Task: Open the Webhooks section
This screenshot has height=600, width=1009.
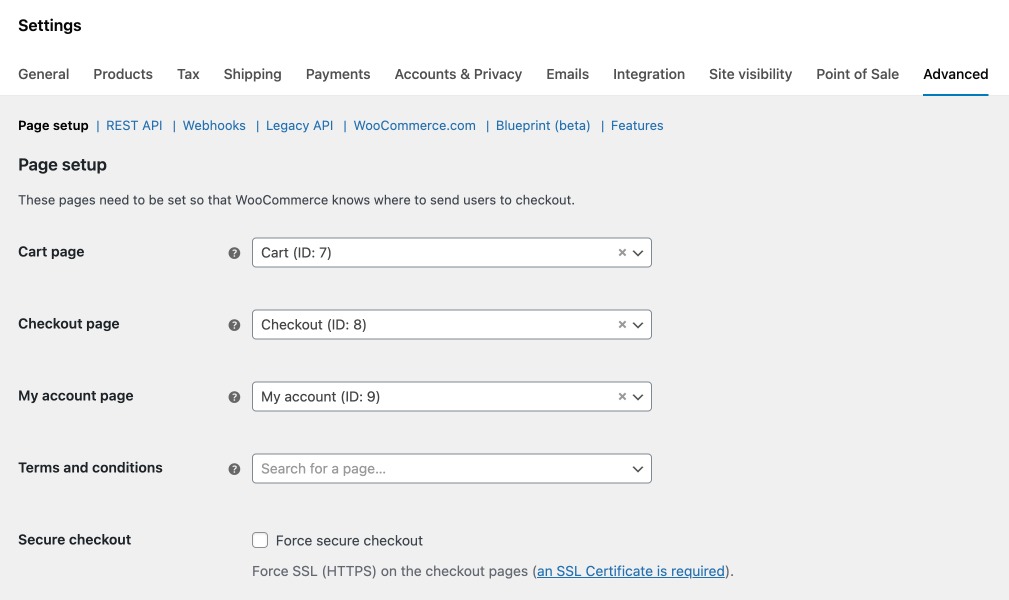Action: [x=214, y=125]
